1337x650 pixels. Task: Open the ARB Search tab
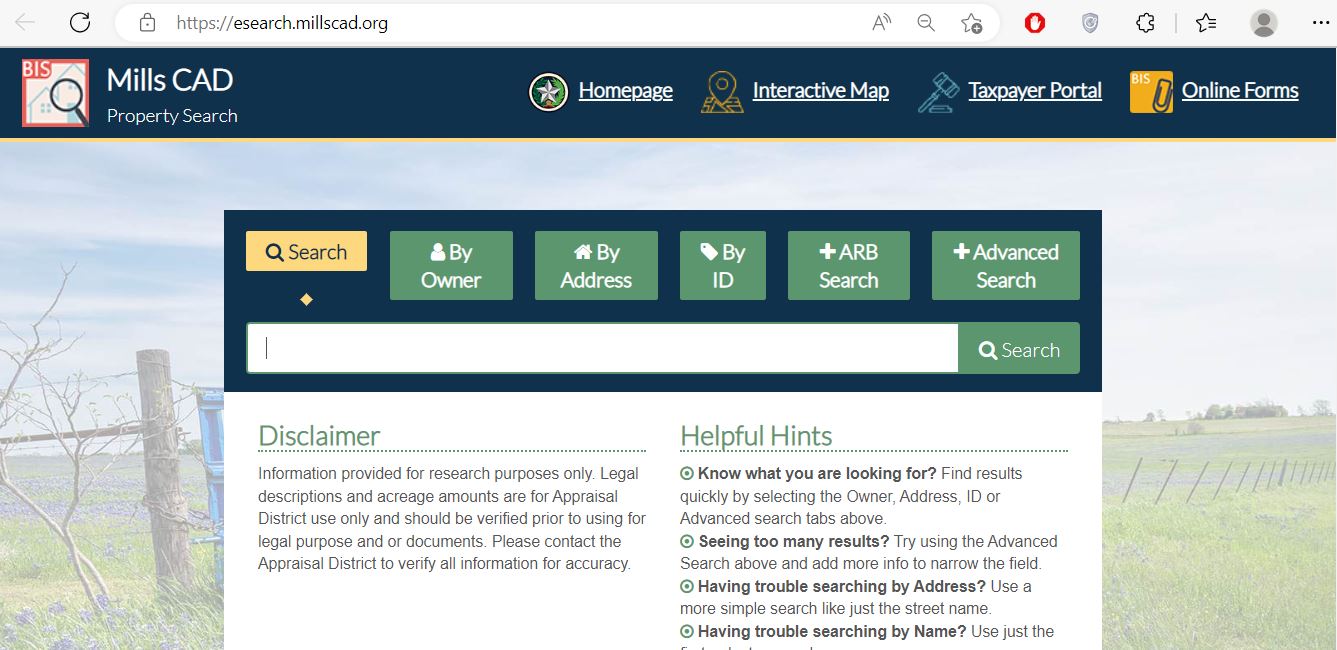(x=848, y=266)
